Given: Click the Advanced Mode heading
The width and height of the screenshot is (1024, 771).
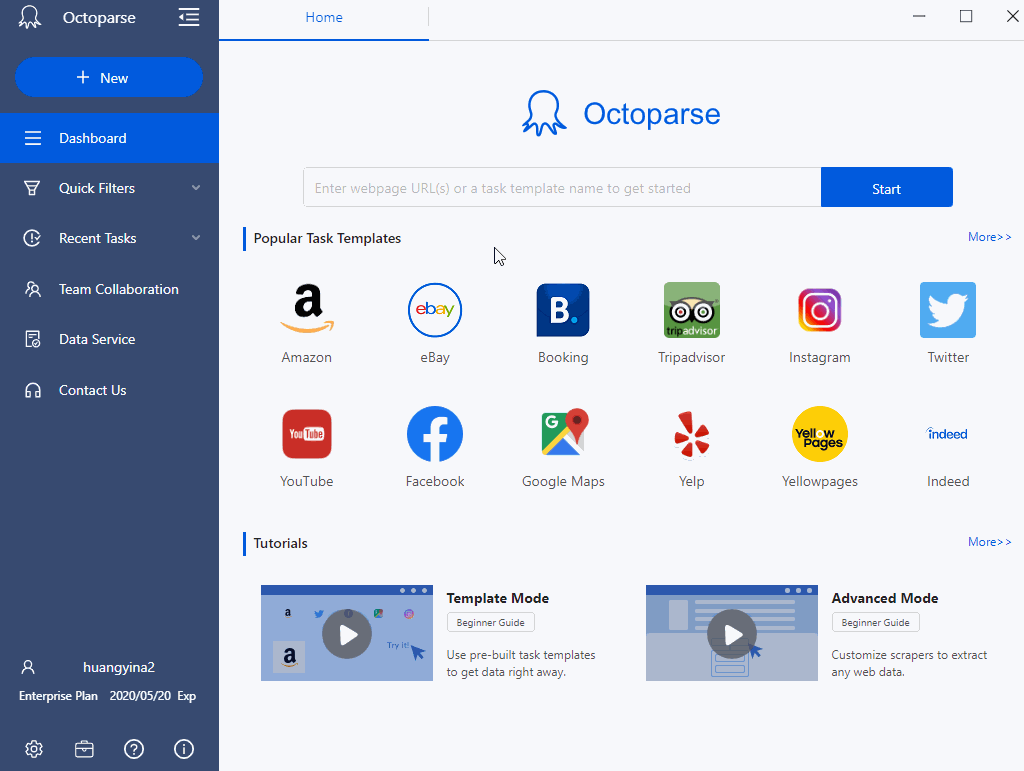Looking at the screenshot, I should (x=885, y=598).
